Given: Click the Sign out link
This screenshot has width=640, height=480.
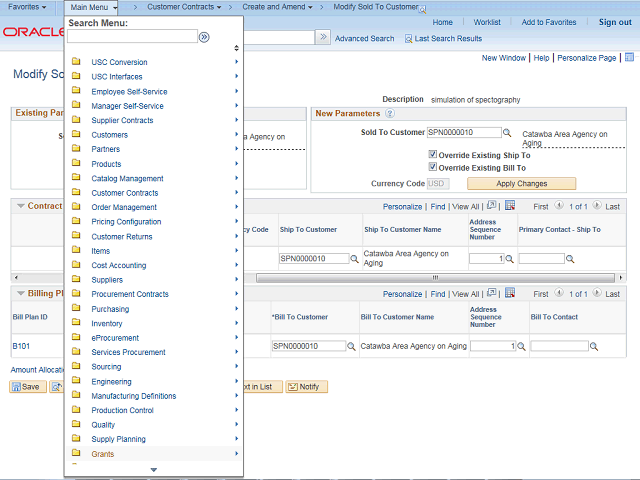Looking at the screenshot, I should point(615,22).
